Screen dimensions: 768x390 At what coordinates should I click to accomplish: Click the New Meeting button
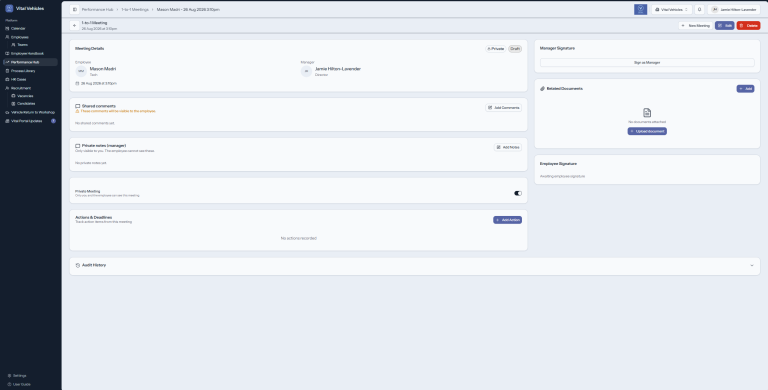pyautogui.click(x=696, y=25)
